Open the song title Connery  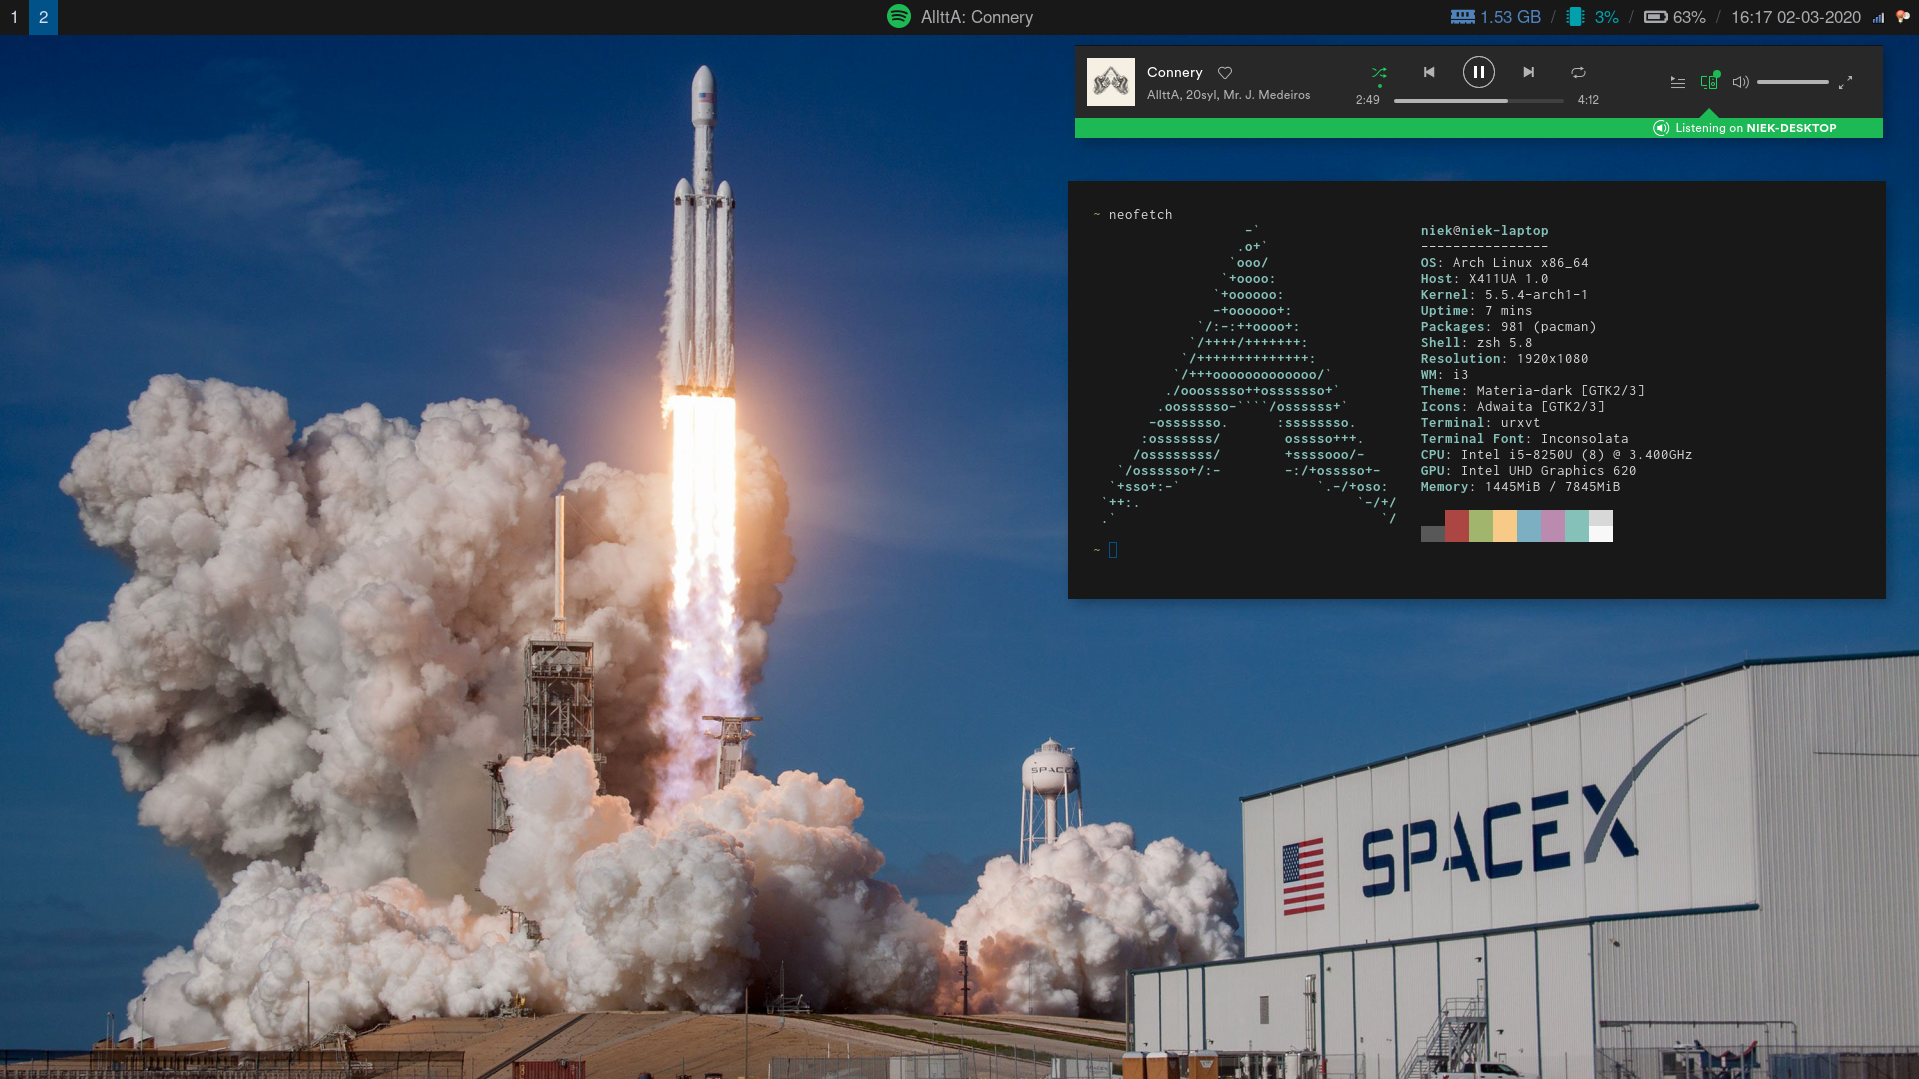(1174, 72)
